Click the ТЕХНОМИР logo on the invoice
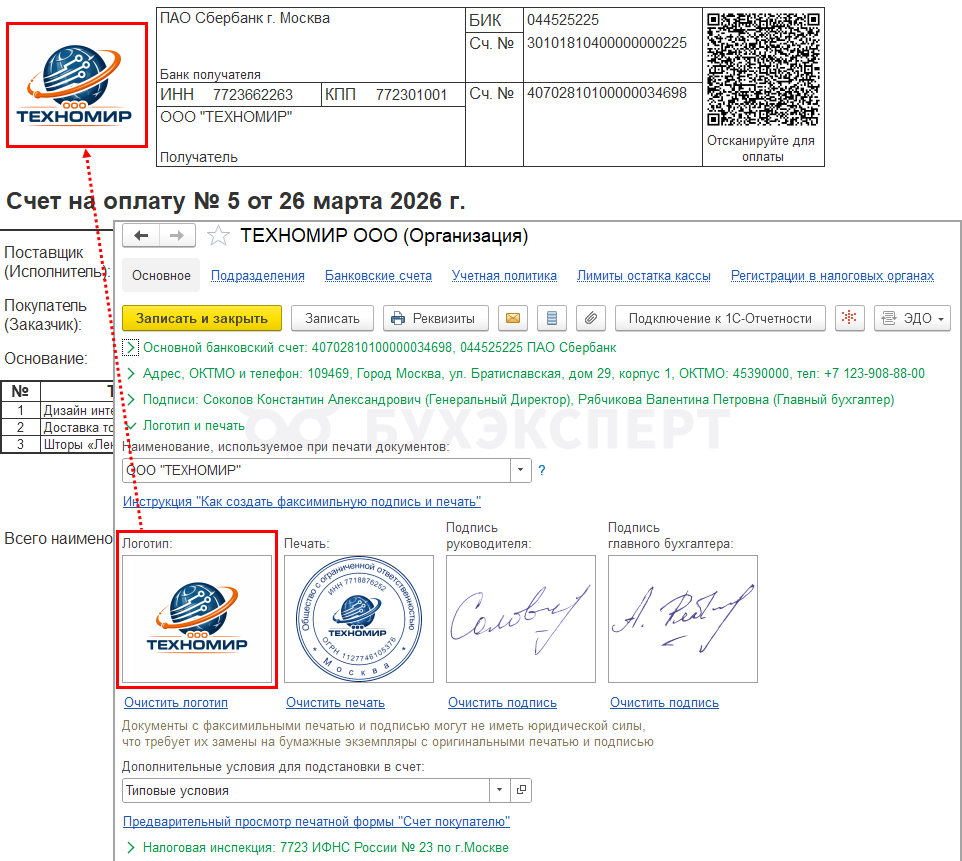 click(x=77, y=85)
